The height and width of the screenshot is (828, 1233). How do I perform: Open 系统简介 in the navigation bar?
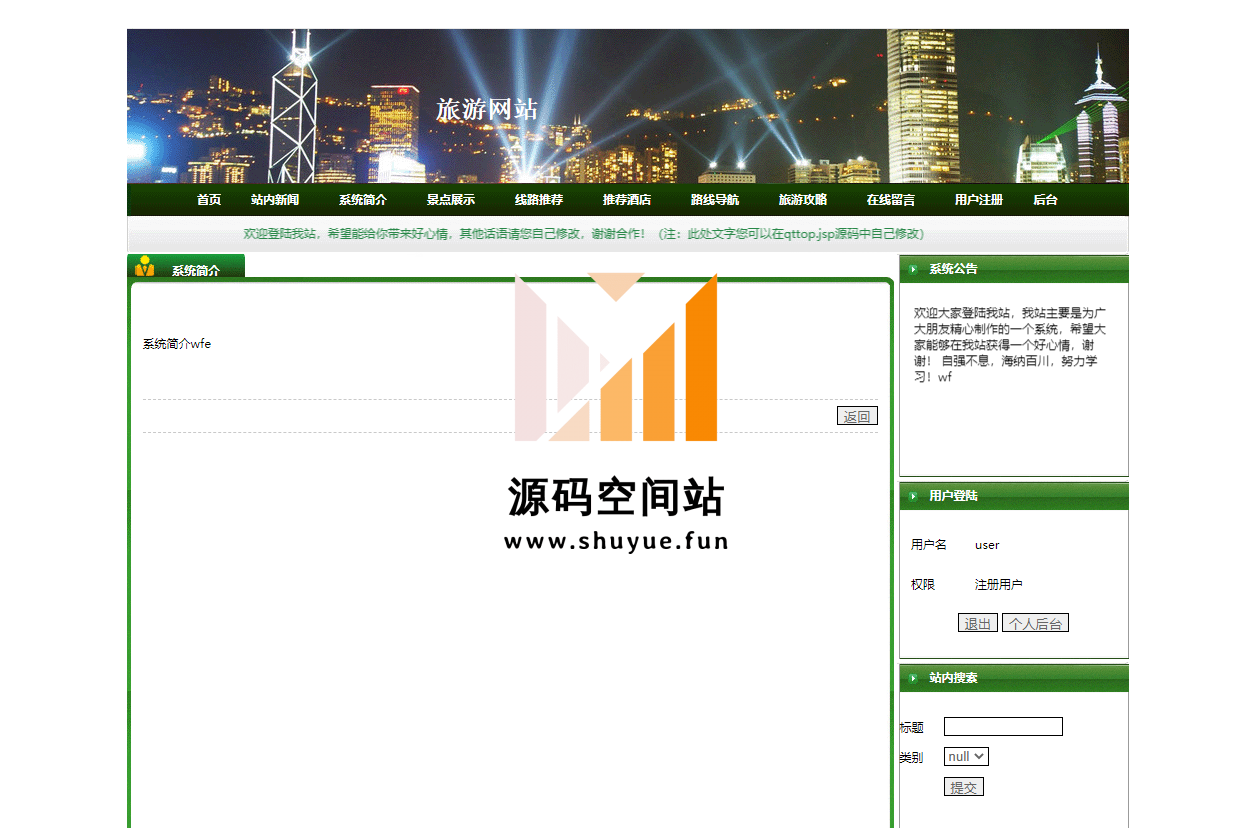(363, 200)
